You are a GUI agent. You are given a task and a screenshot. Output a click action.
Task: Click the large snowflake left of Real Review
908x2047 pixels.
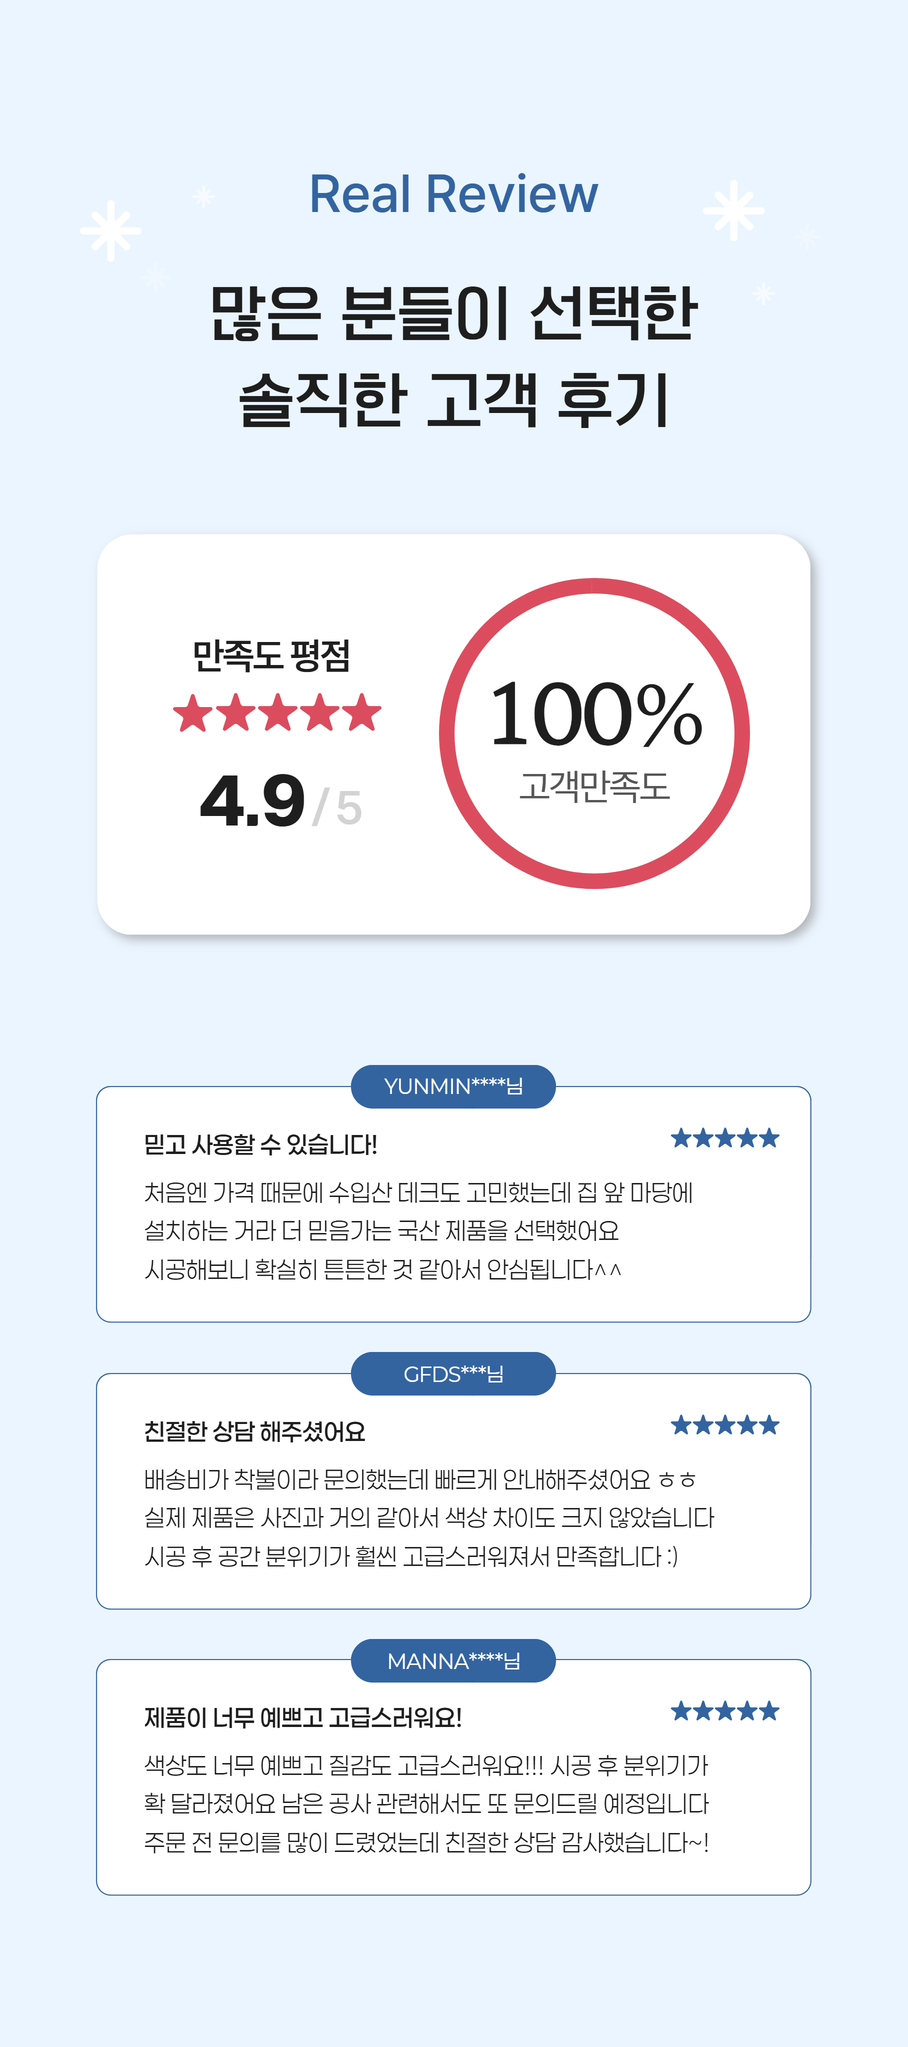(x=110, y=231)
